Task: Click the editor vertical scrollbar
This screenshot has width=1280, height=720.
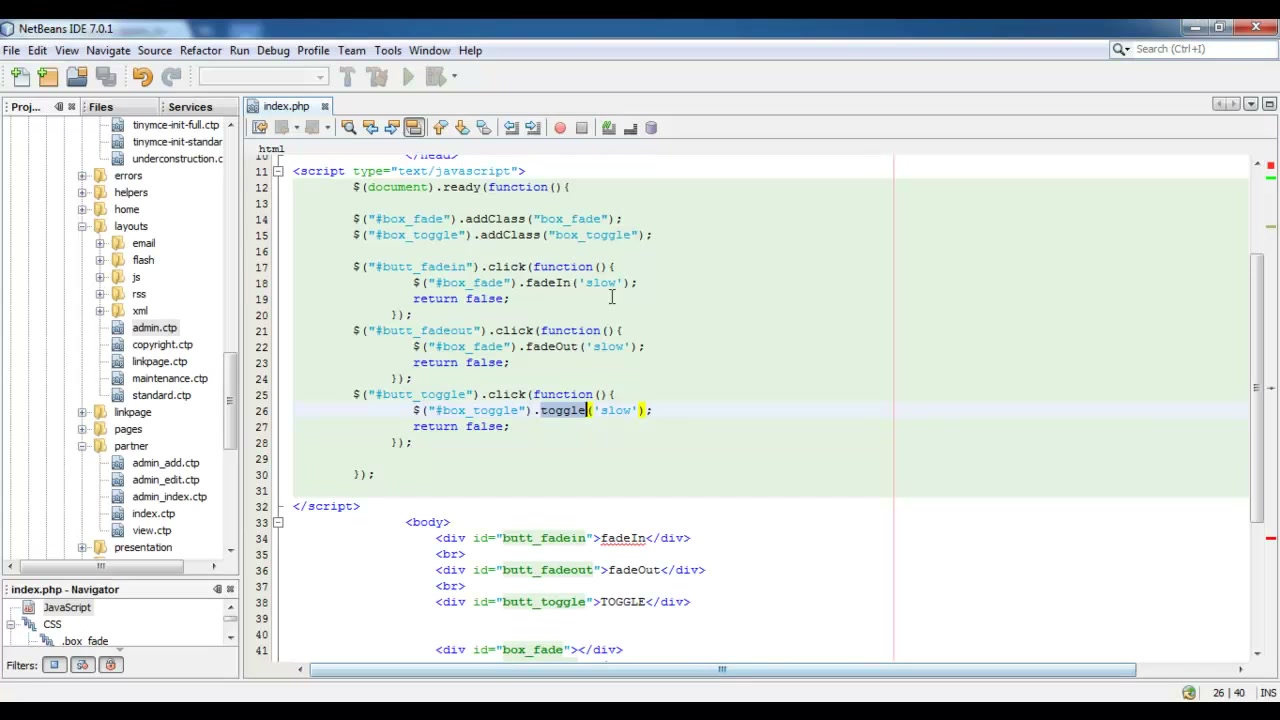Action: [x=1258, y=388]
